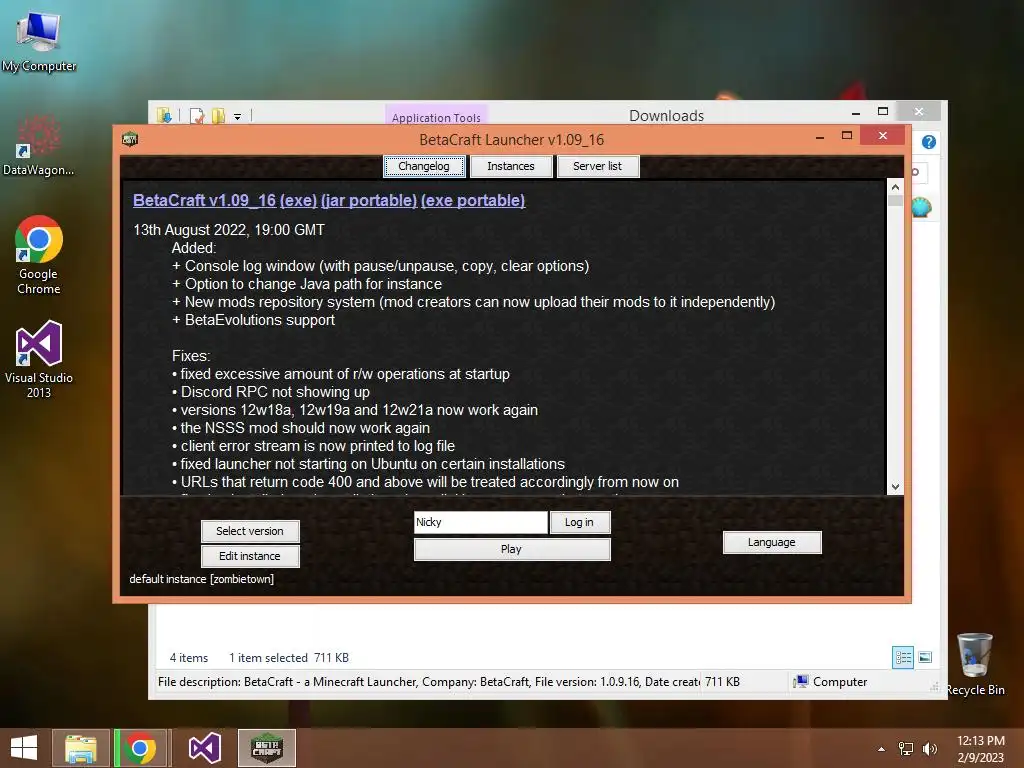Show hidden system tray icons
The height and width of the screenshot is (768, 1024).
pos(881,749)
